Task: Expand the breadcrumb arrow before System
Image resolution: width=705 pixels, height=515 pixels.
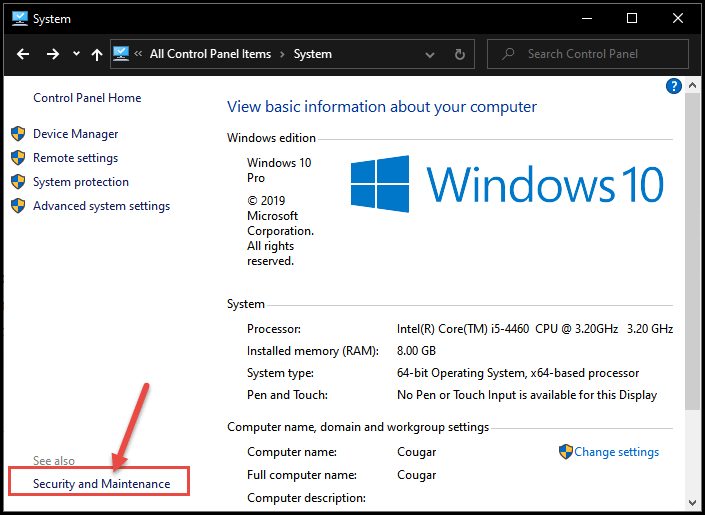Action: [282, 54]
